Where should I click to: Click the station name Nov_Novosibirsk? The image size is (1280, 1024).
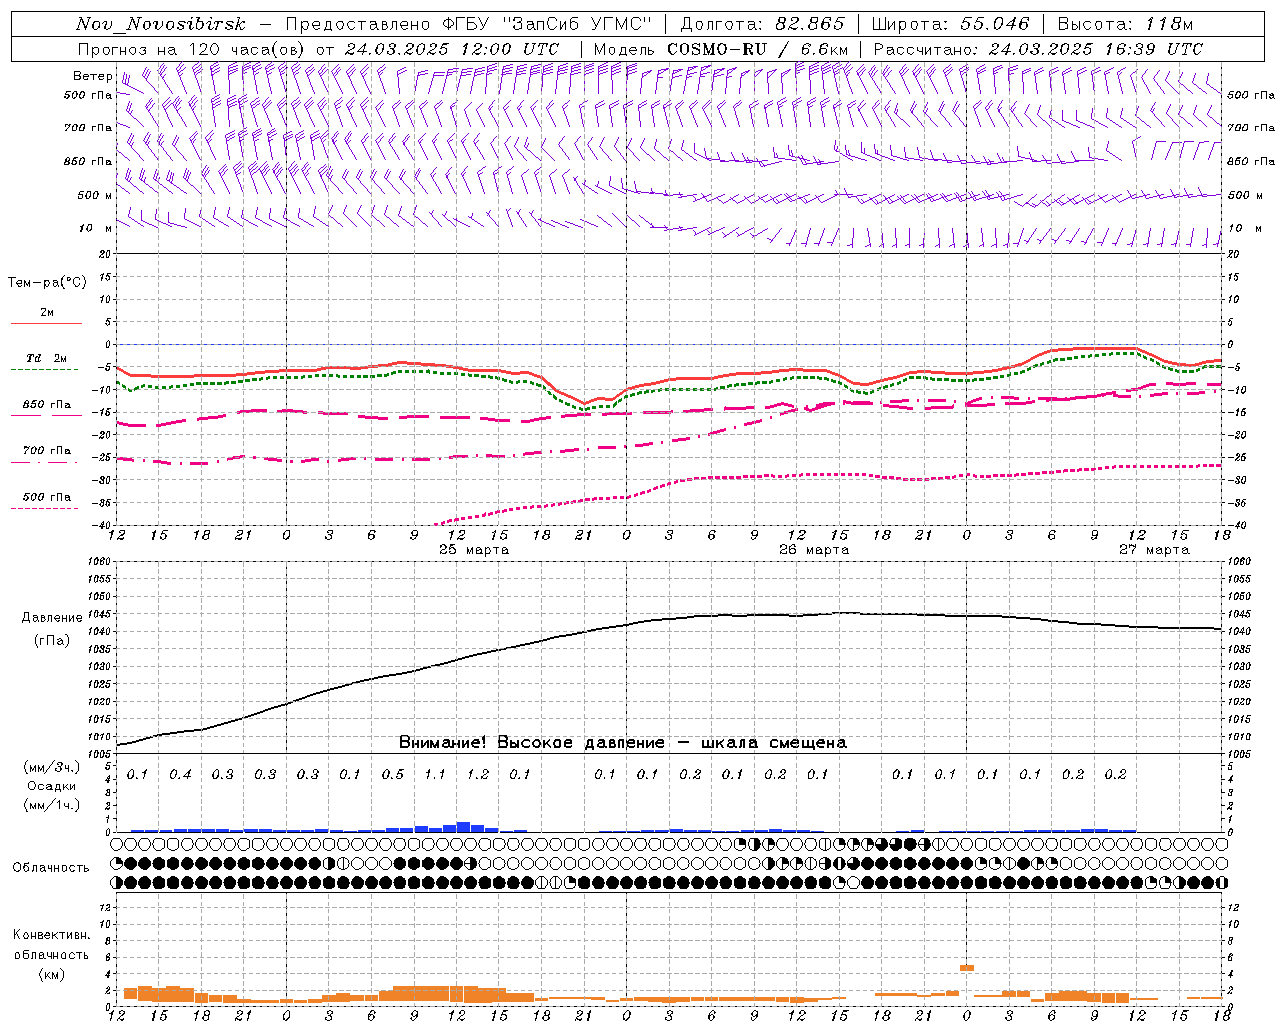(x=161, y=24)
